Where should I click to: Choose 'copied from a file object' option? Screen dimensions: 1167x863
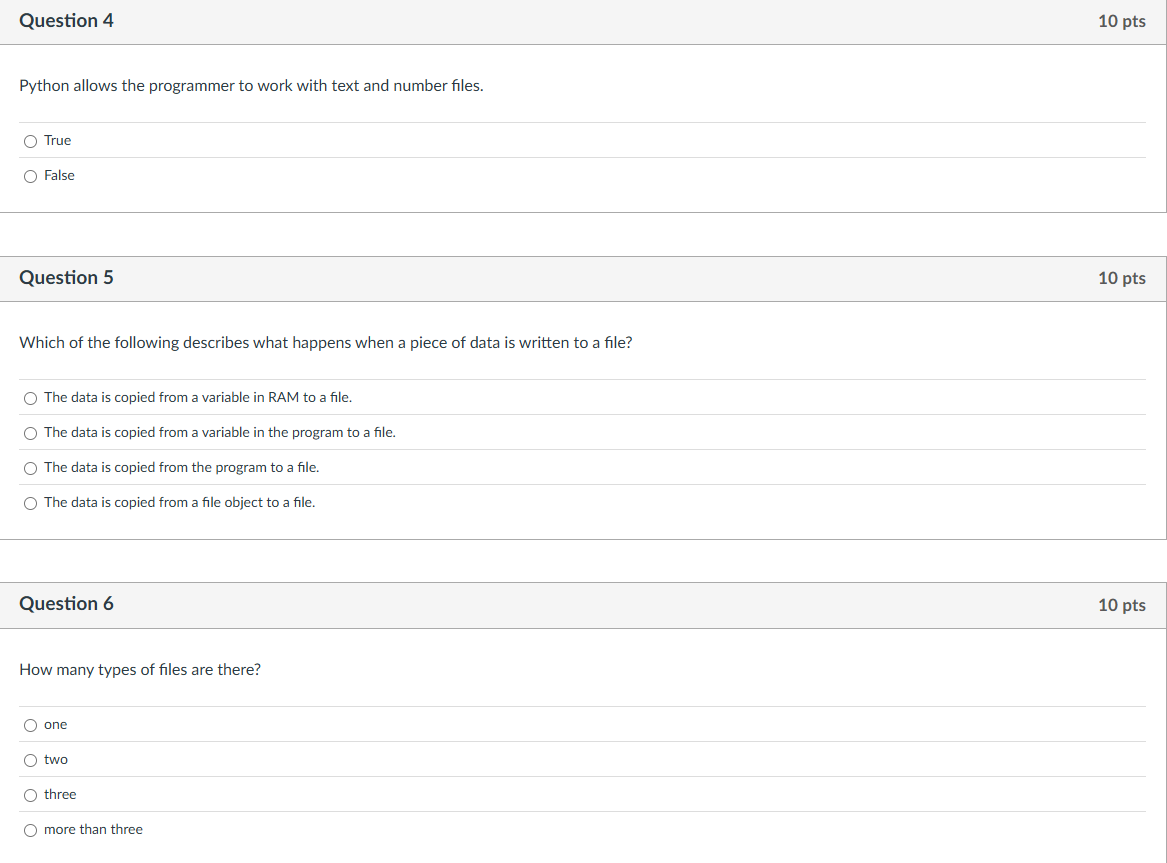click(x=31, y=504)
